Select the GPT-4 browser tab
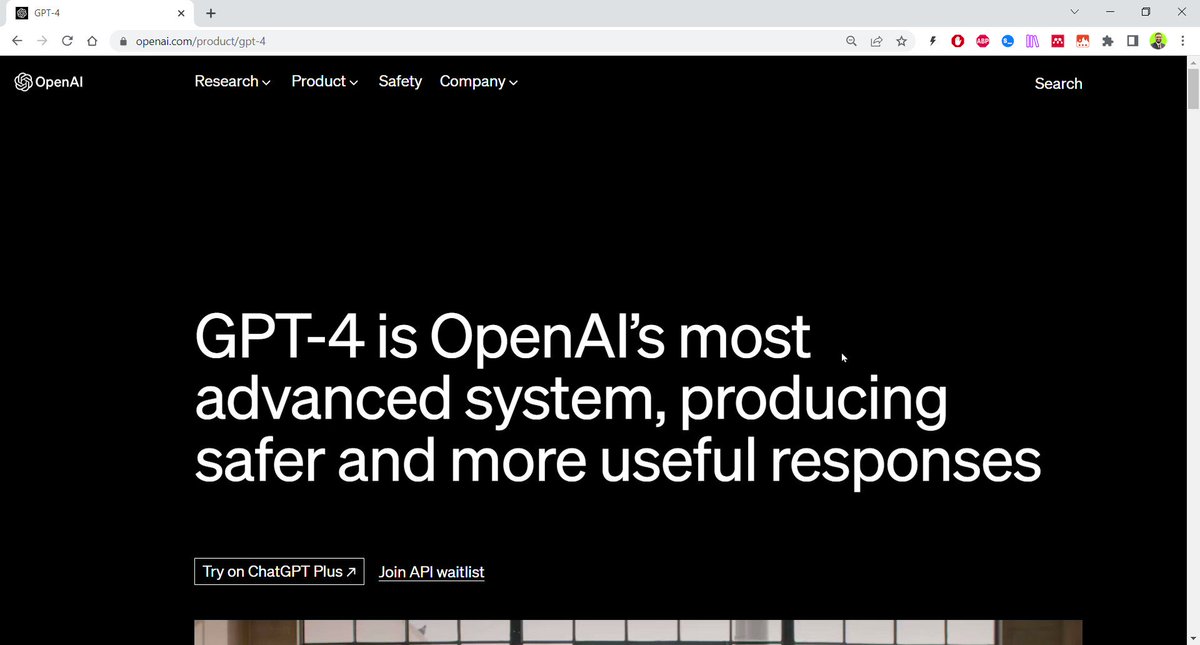Viewport: 1200px width, 645px height. click(100, 13)
